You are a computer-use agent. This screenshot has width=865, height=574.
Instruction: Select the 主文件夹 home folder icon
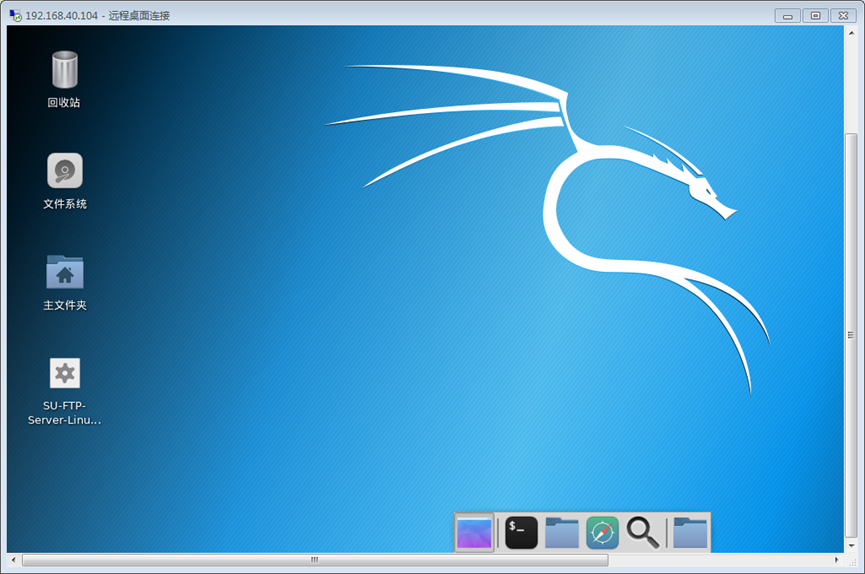[65, 272]
